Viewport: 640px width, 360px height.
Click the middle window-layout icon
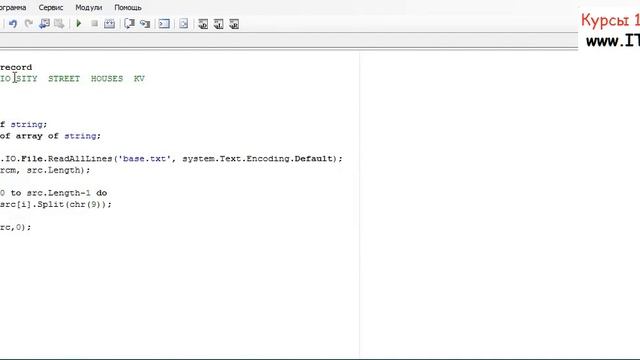pos(218,24)
